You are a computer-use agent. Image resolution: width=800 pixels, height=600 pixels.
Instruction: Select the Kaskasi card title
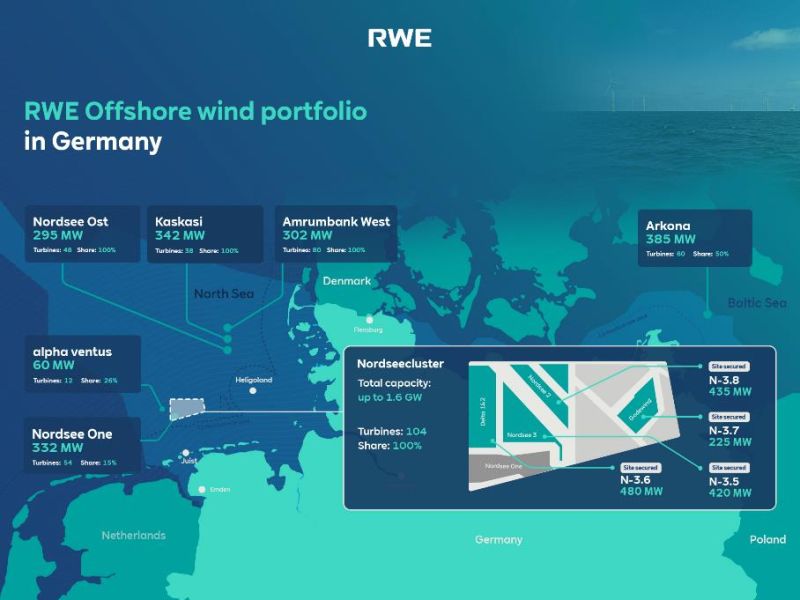pos(179,221)
